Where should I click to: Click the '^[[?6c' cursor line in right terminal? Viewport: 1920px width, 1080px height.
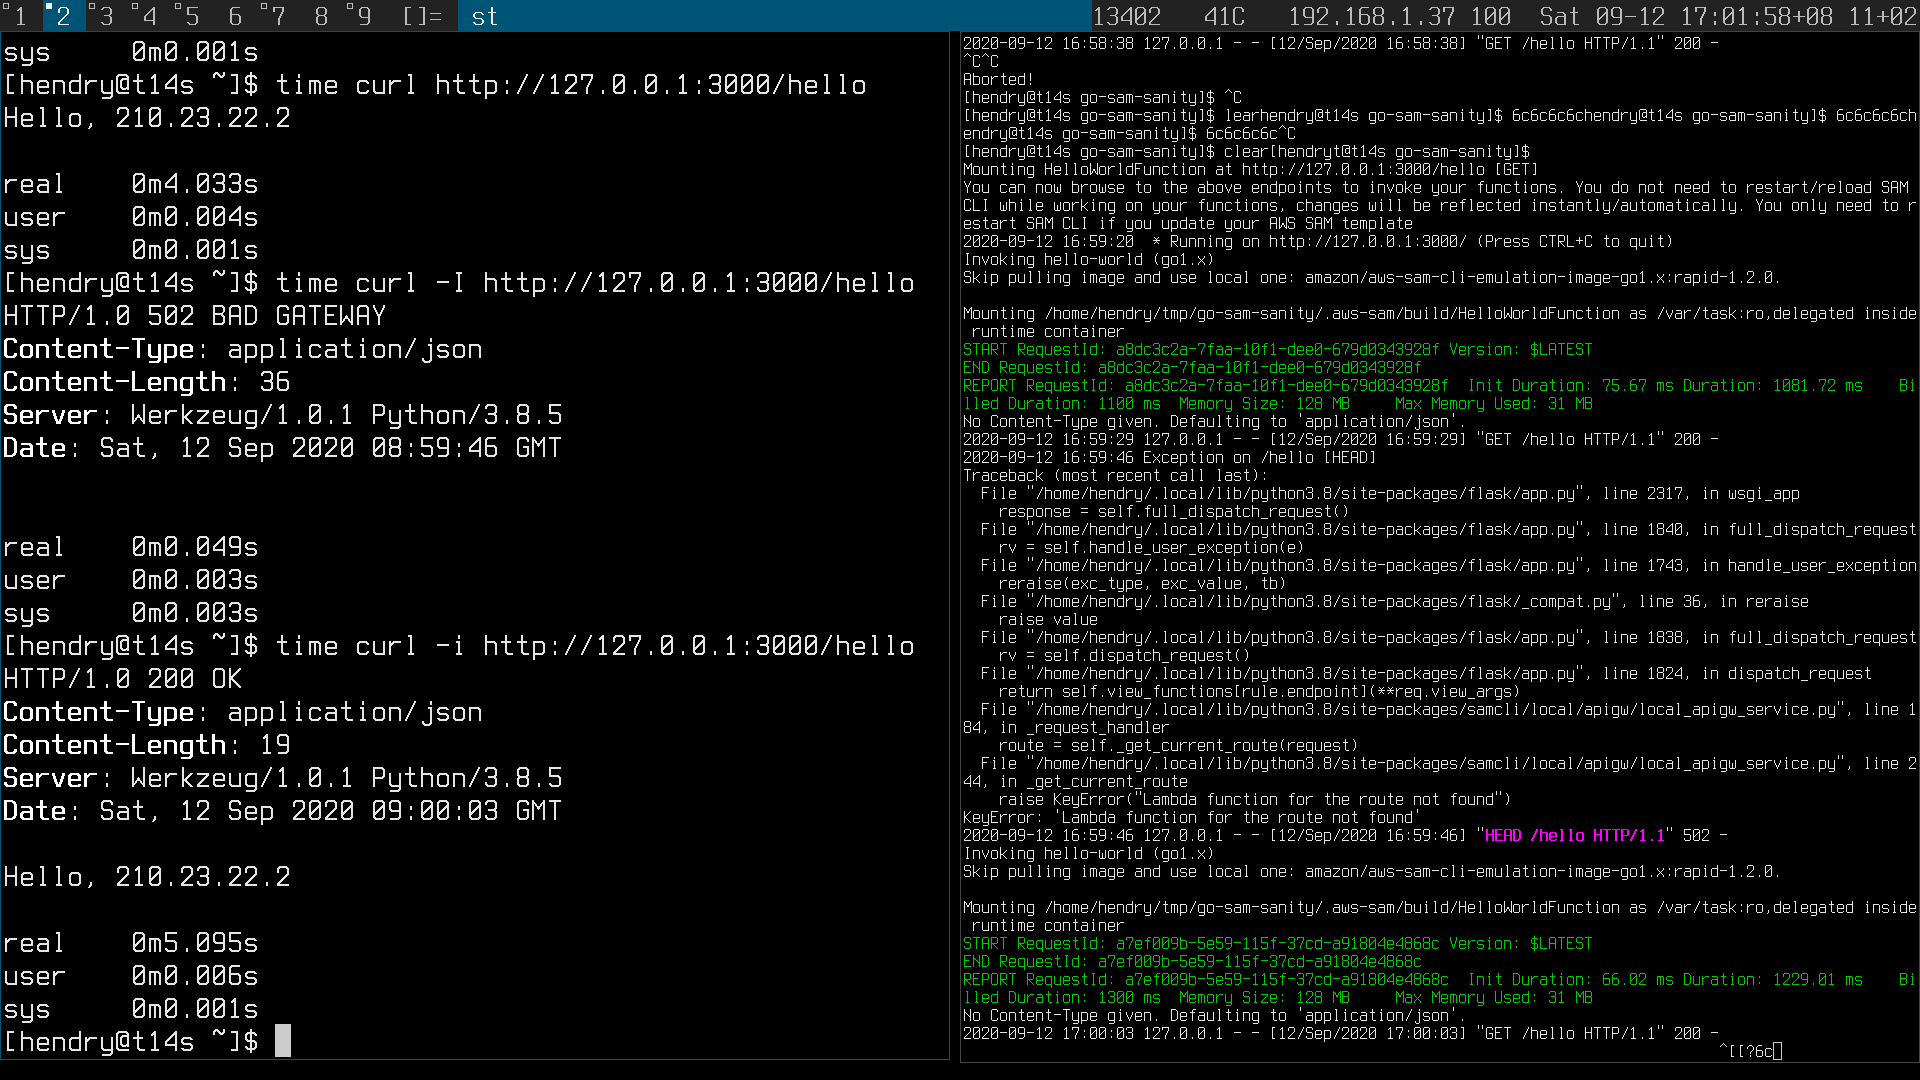[1750, 1052]
